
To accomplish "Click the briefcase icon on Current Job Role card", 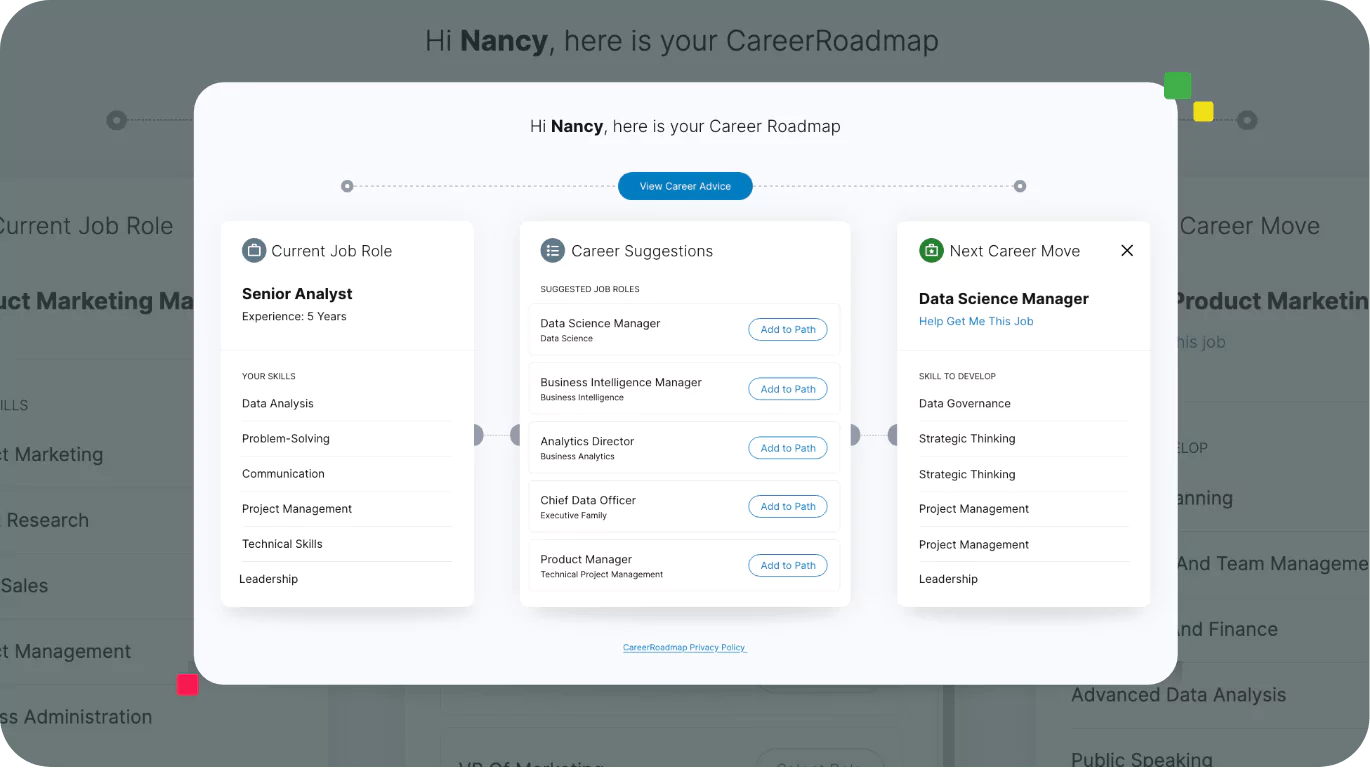I will click(x=254, y=250).
